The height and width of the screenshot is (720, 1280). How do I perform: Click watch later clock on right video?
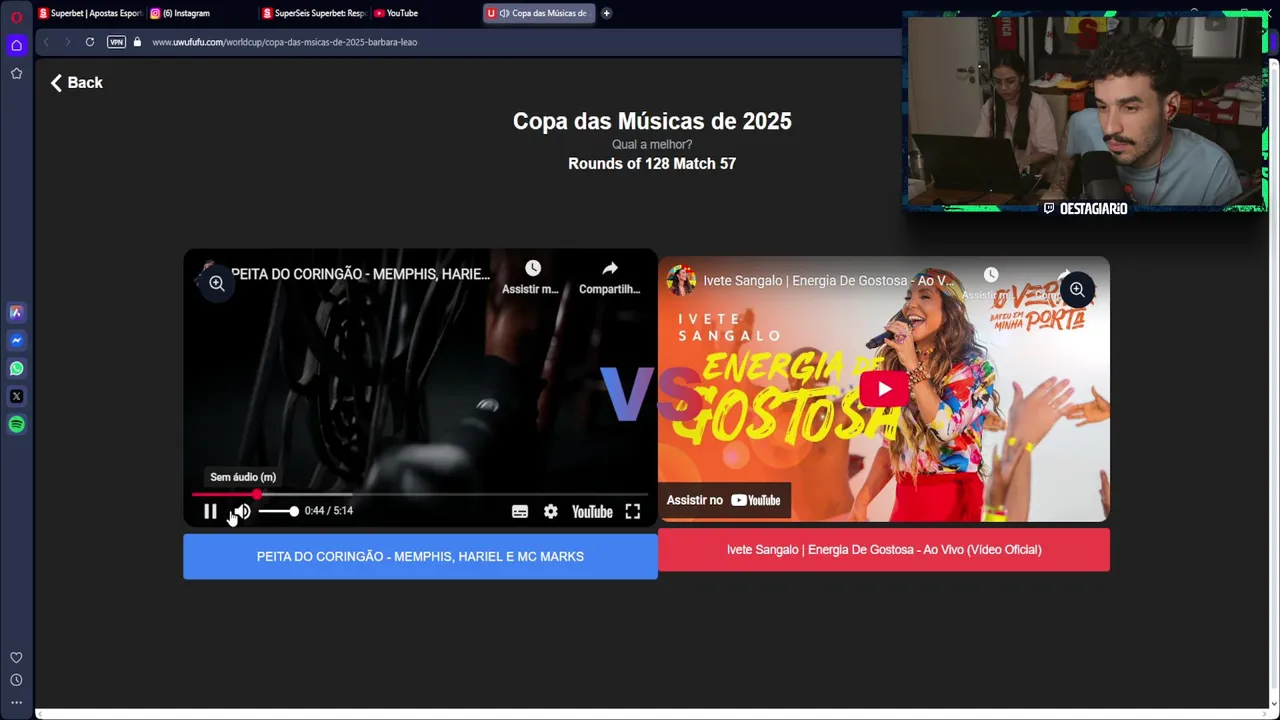[x=990, y=275]
